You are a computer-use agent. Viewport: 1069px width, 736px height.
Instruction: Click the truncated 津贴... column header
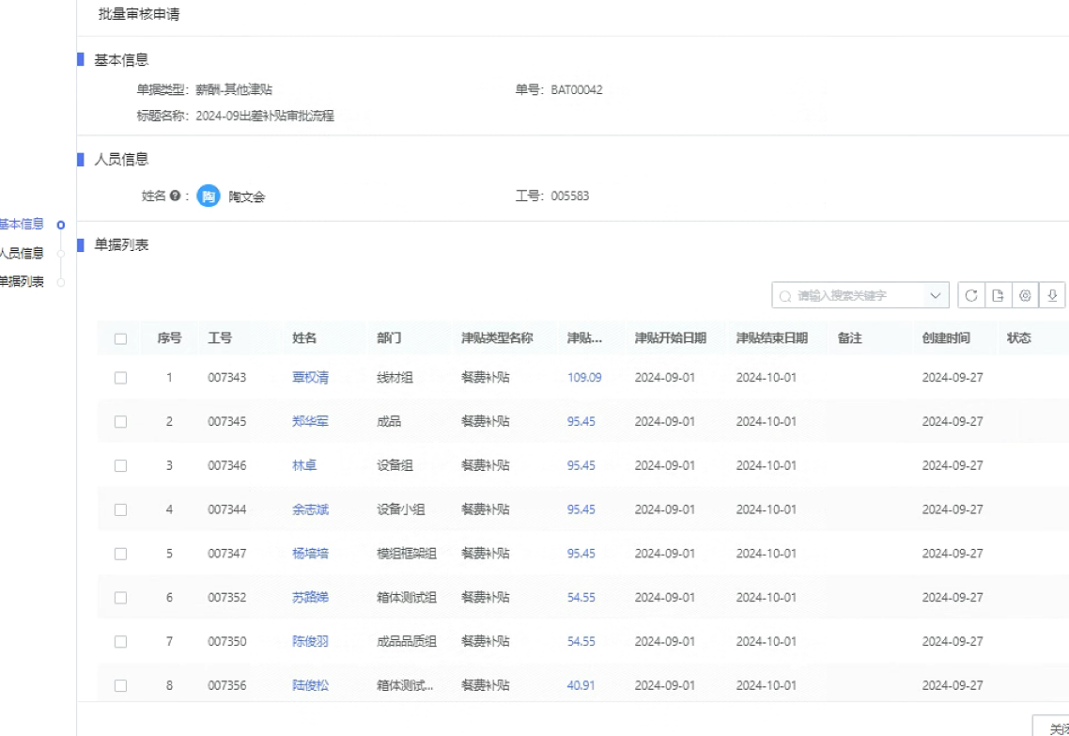(584, 339)
